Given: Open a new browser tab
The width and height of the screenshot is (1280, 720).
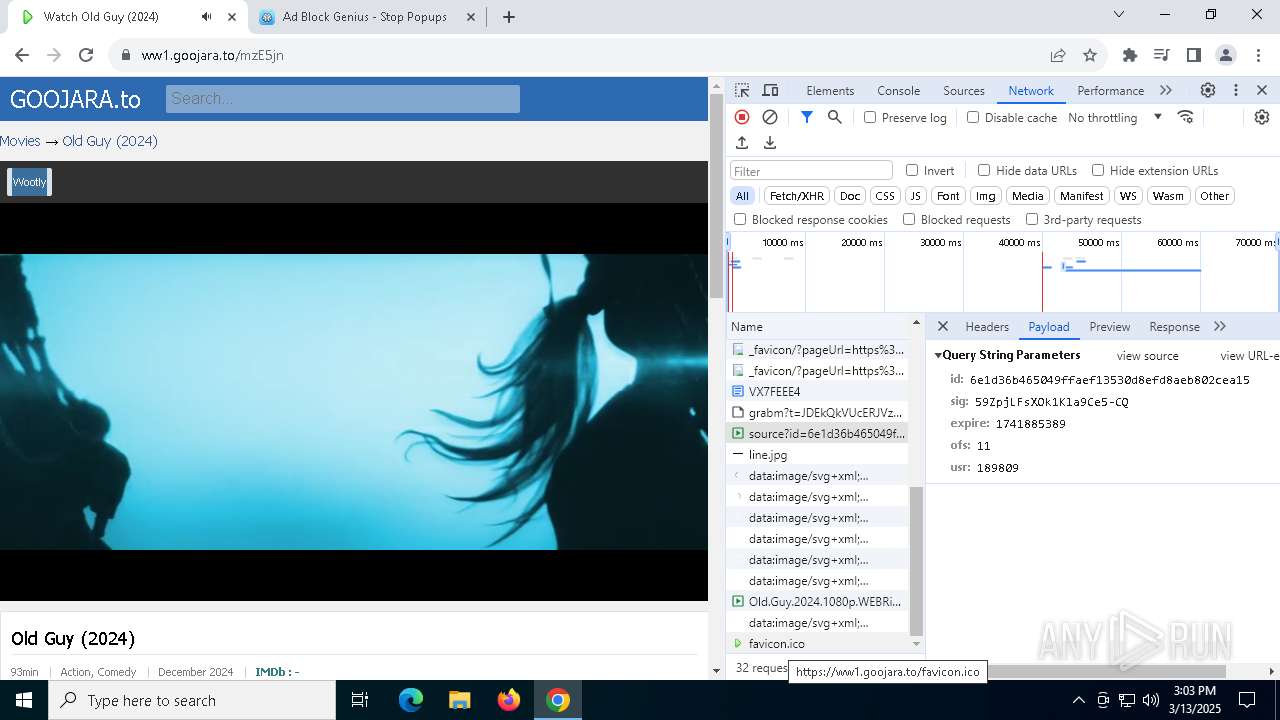Looking at the screenshot, I should pyautogui.click(x=509, y=17).
